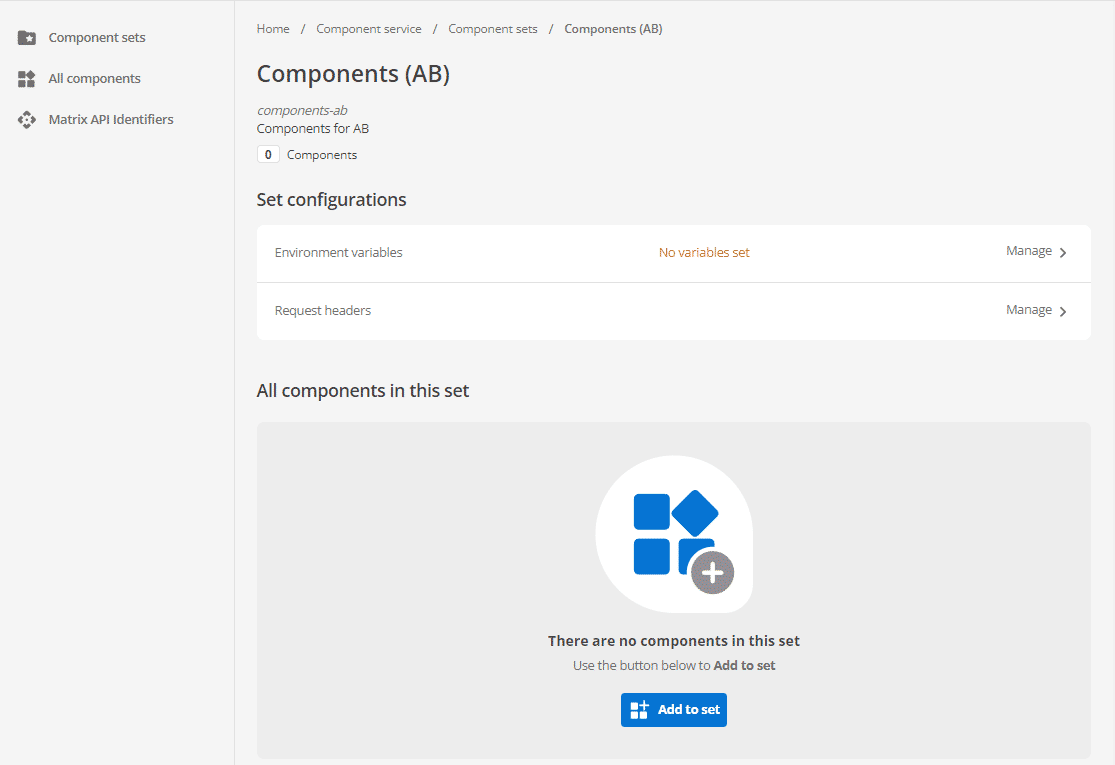Open Component sets from the breadcrumb trail
Viewport: 1115px width, 765px height.
(492, 28)
